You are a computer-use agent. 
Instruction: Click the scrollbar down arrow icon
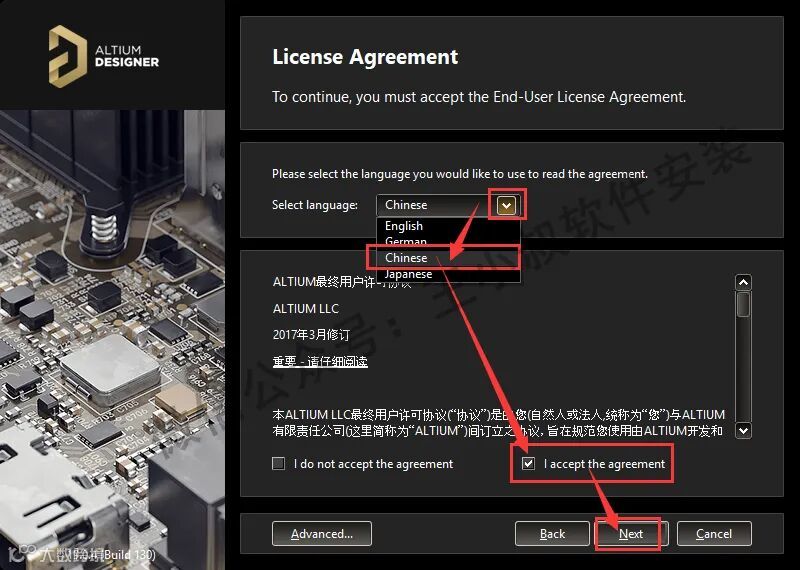(x=743, y=430)
